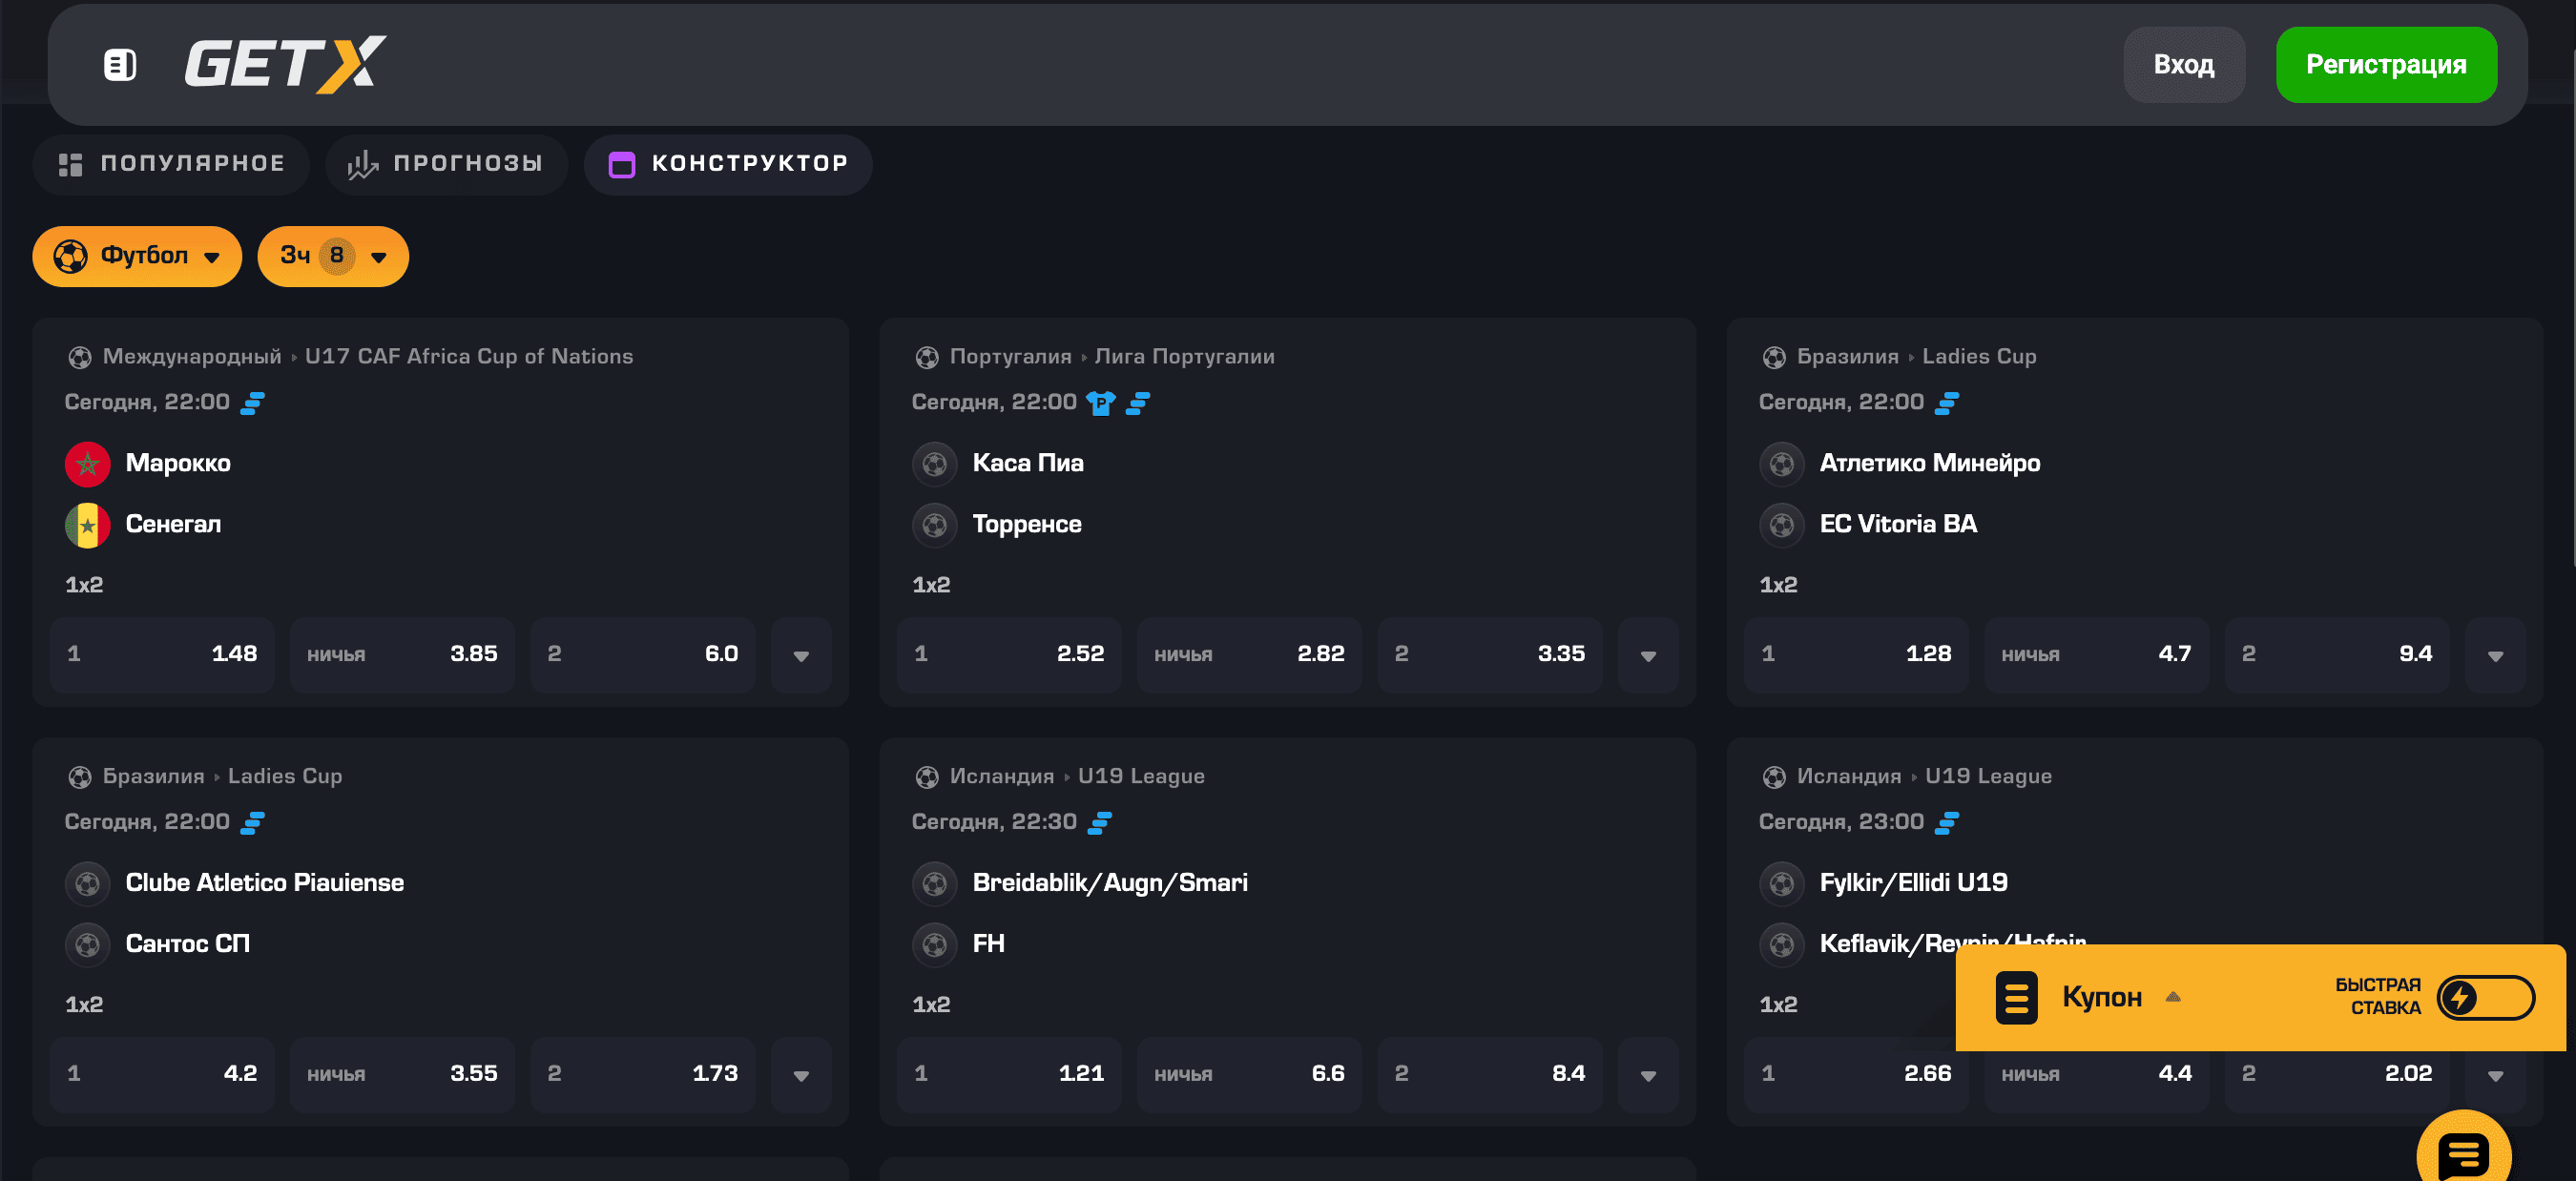Click the jersey icon for Каса Пиа match
This screenshot has height=1181, width=2576.
[1101, 402]
